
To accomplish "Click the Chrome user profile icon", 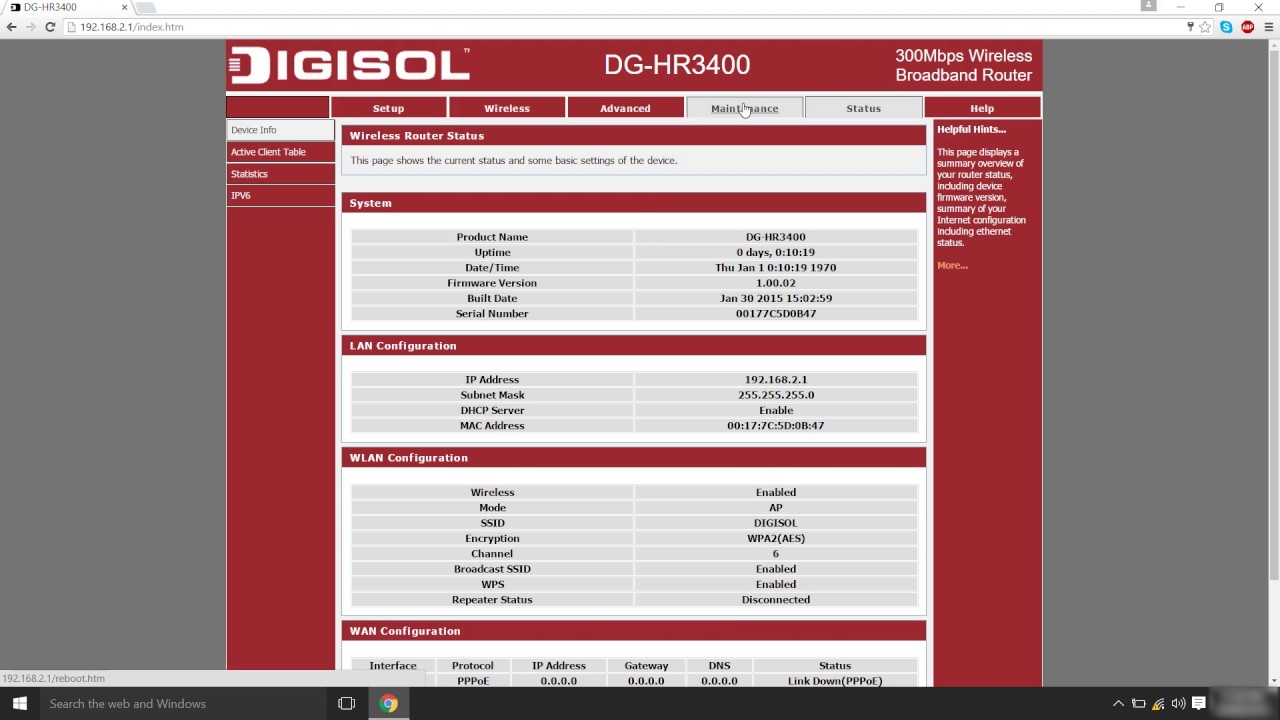I will 1148,6.
